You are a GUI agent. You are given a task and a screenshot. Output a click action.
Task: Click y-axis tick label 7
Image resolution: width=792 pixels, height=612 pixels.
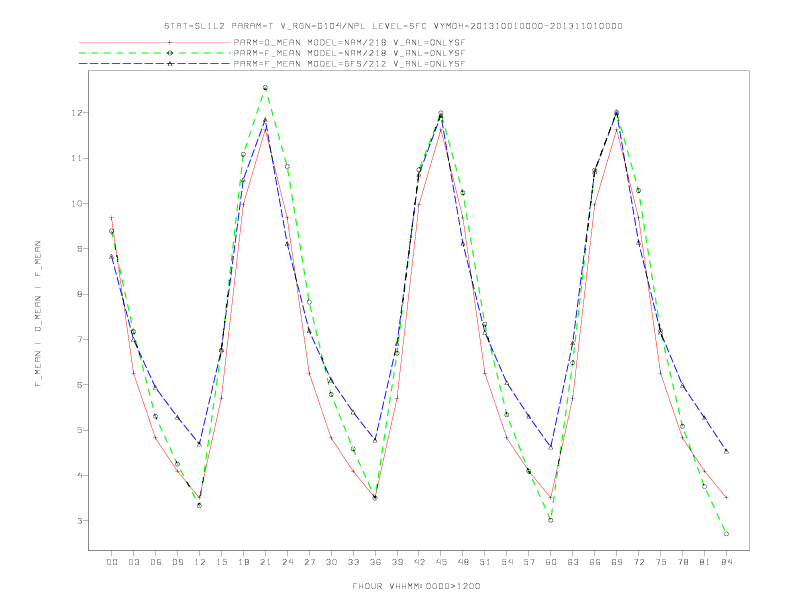pos(80,339)
